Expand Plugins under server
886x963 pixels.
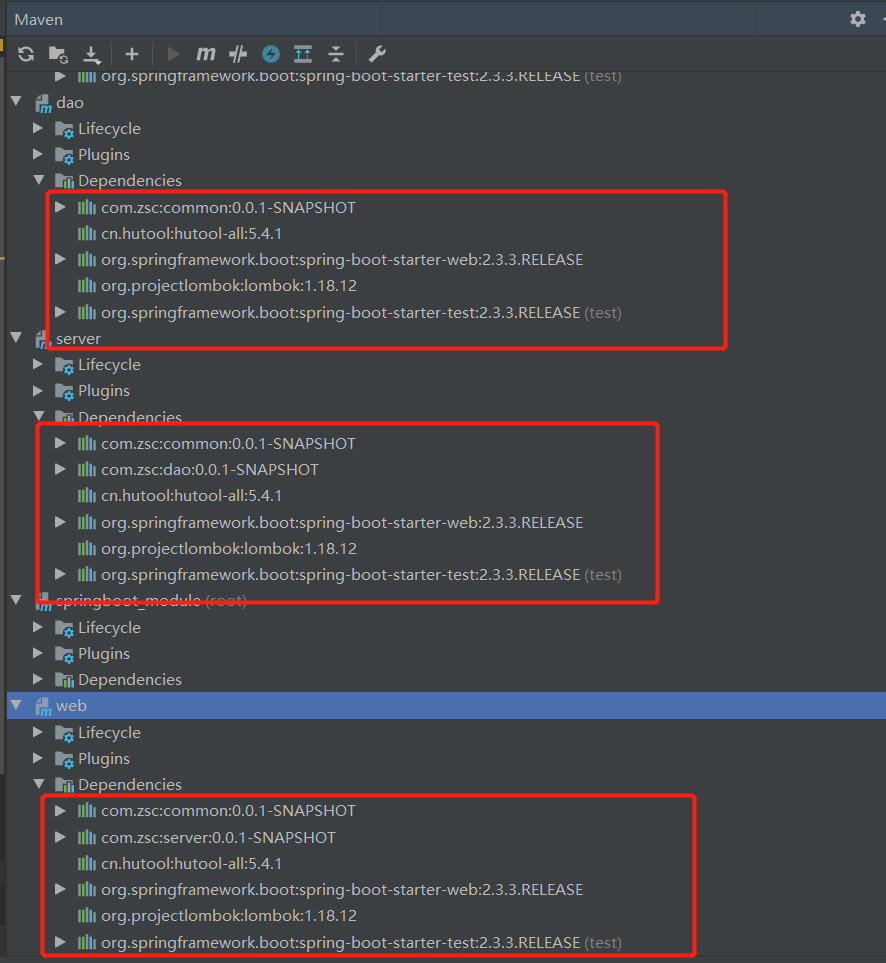click(38, 391)
